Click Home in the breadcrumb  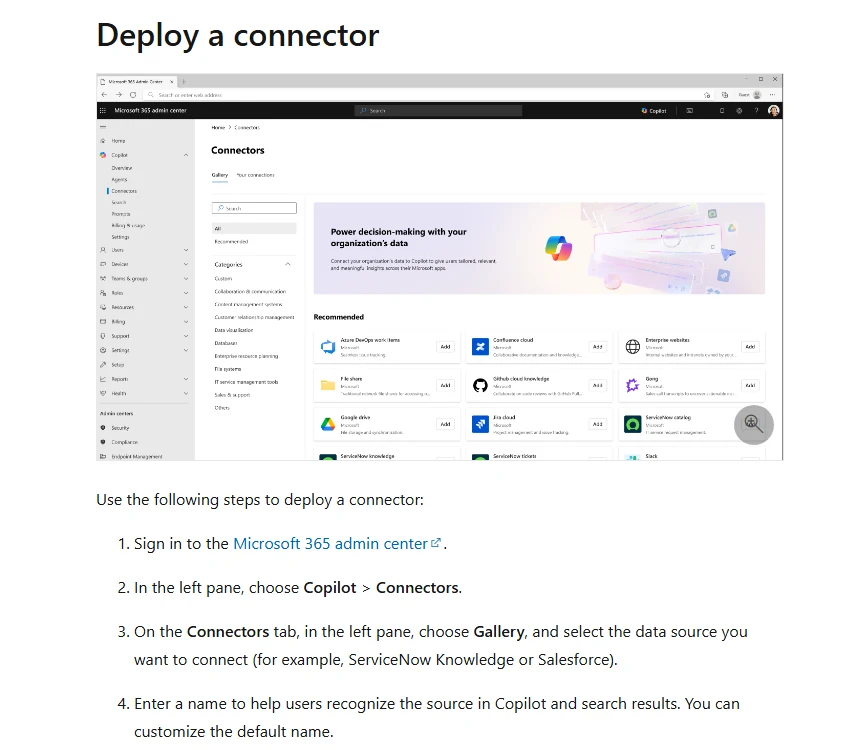(x=218, y=127)
